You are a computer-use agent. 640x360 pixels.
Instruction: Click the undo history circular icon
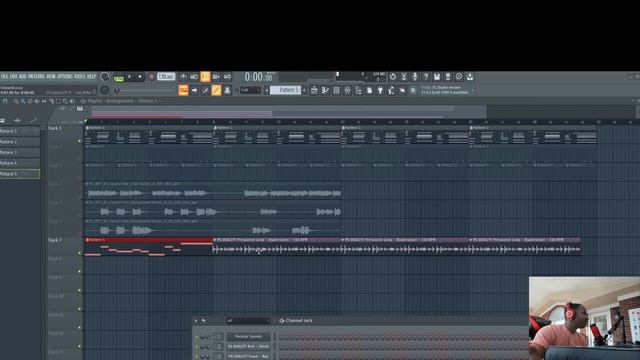(x=393, y=77)
